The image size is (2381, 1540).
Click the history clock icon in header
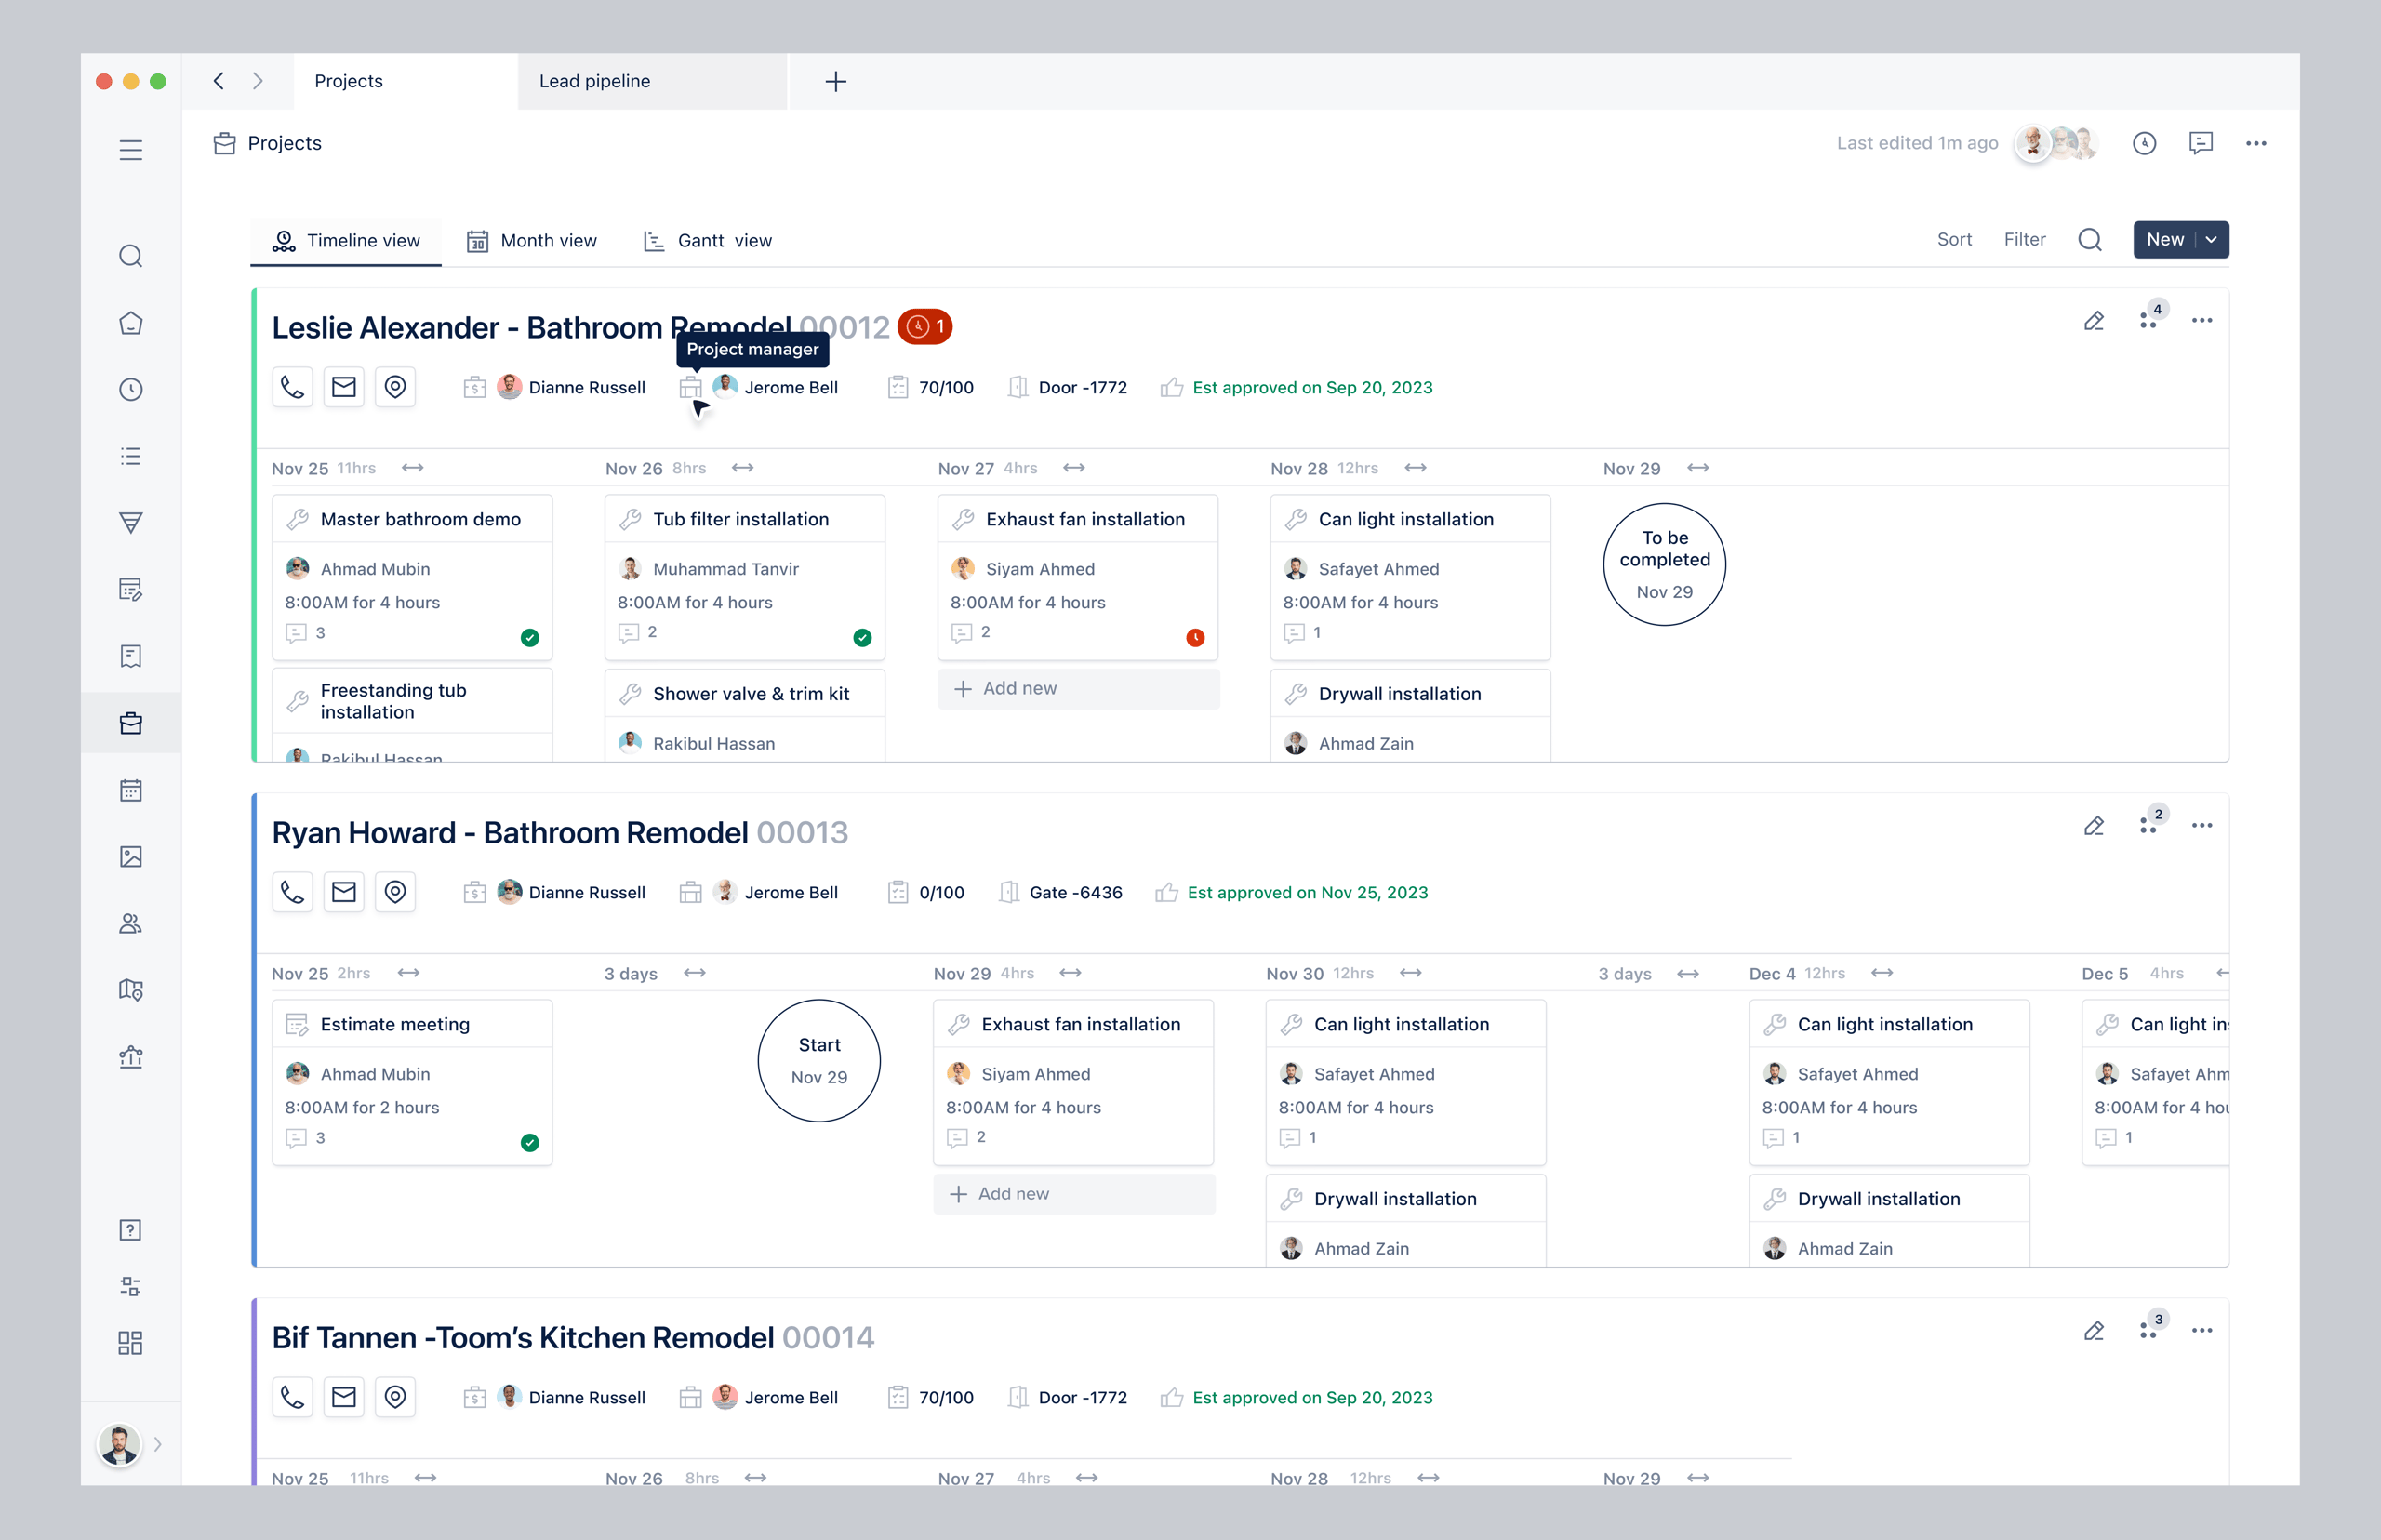pos(2144,143)
